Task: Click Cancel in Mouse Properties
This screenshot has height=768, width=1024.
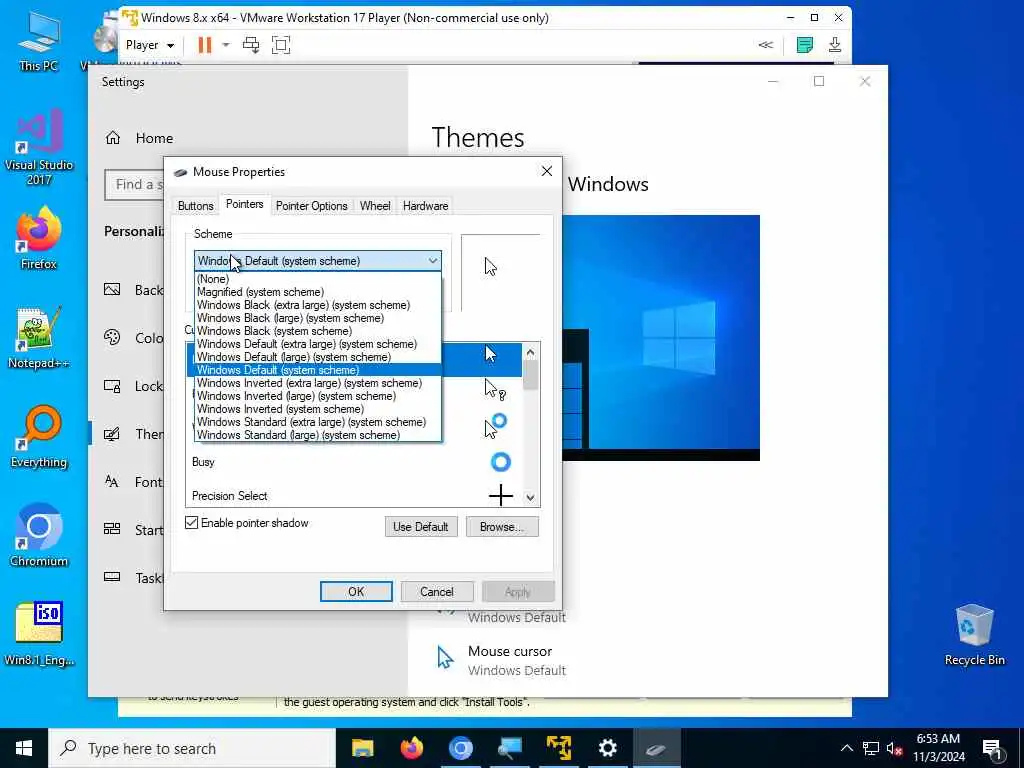Action: [436, 592]
